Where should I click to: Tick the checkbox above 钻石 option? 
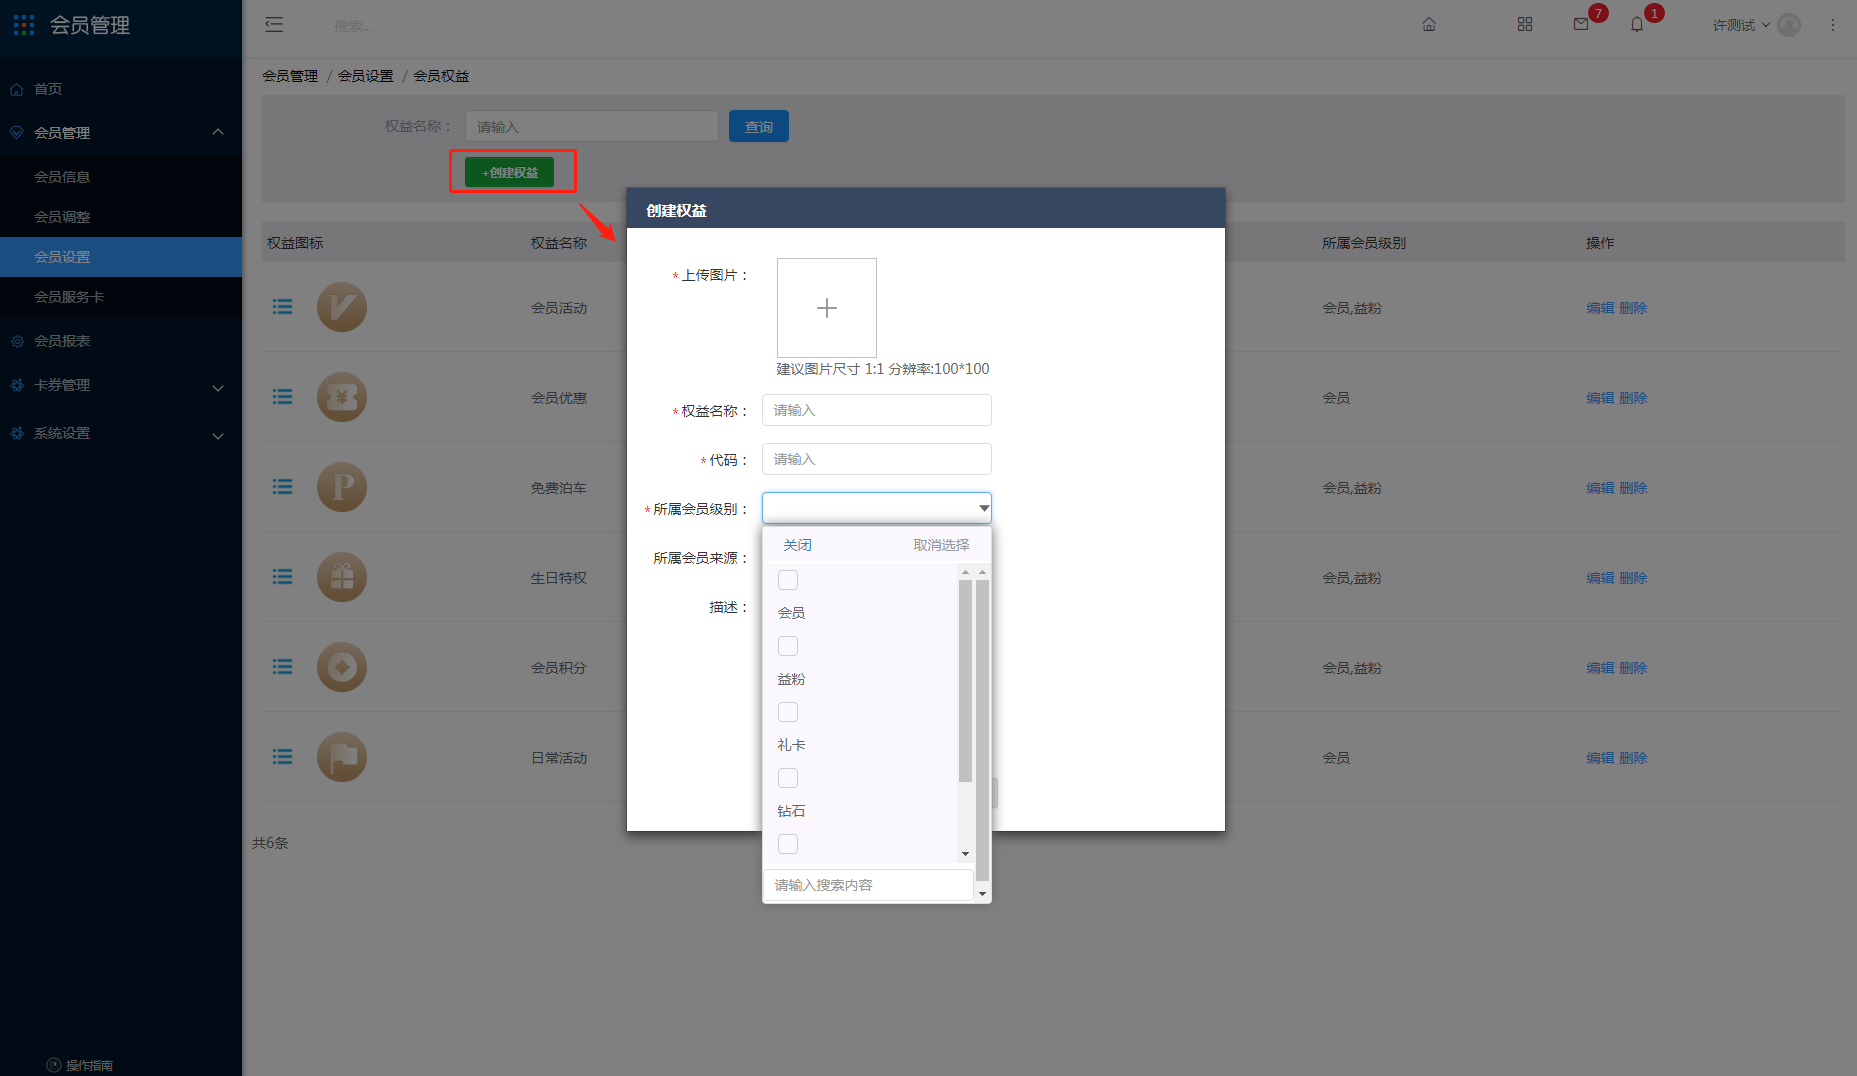click(x=788, y=778)
